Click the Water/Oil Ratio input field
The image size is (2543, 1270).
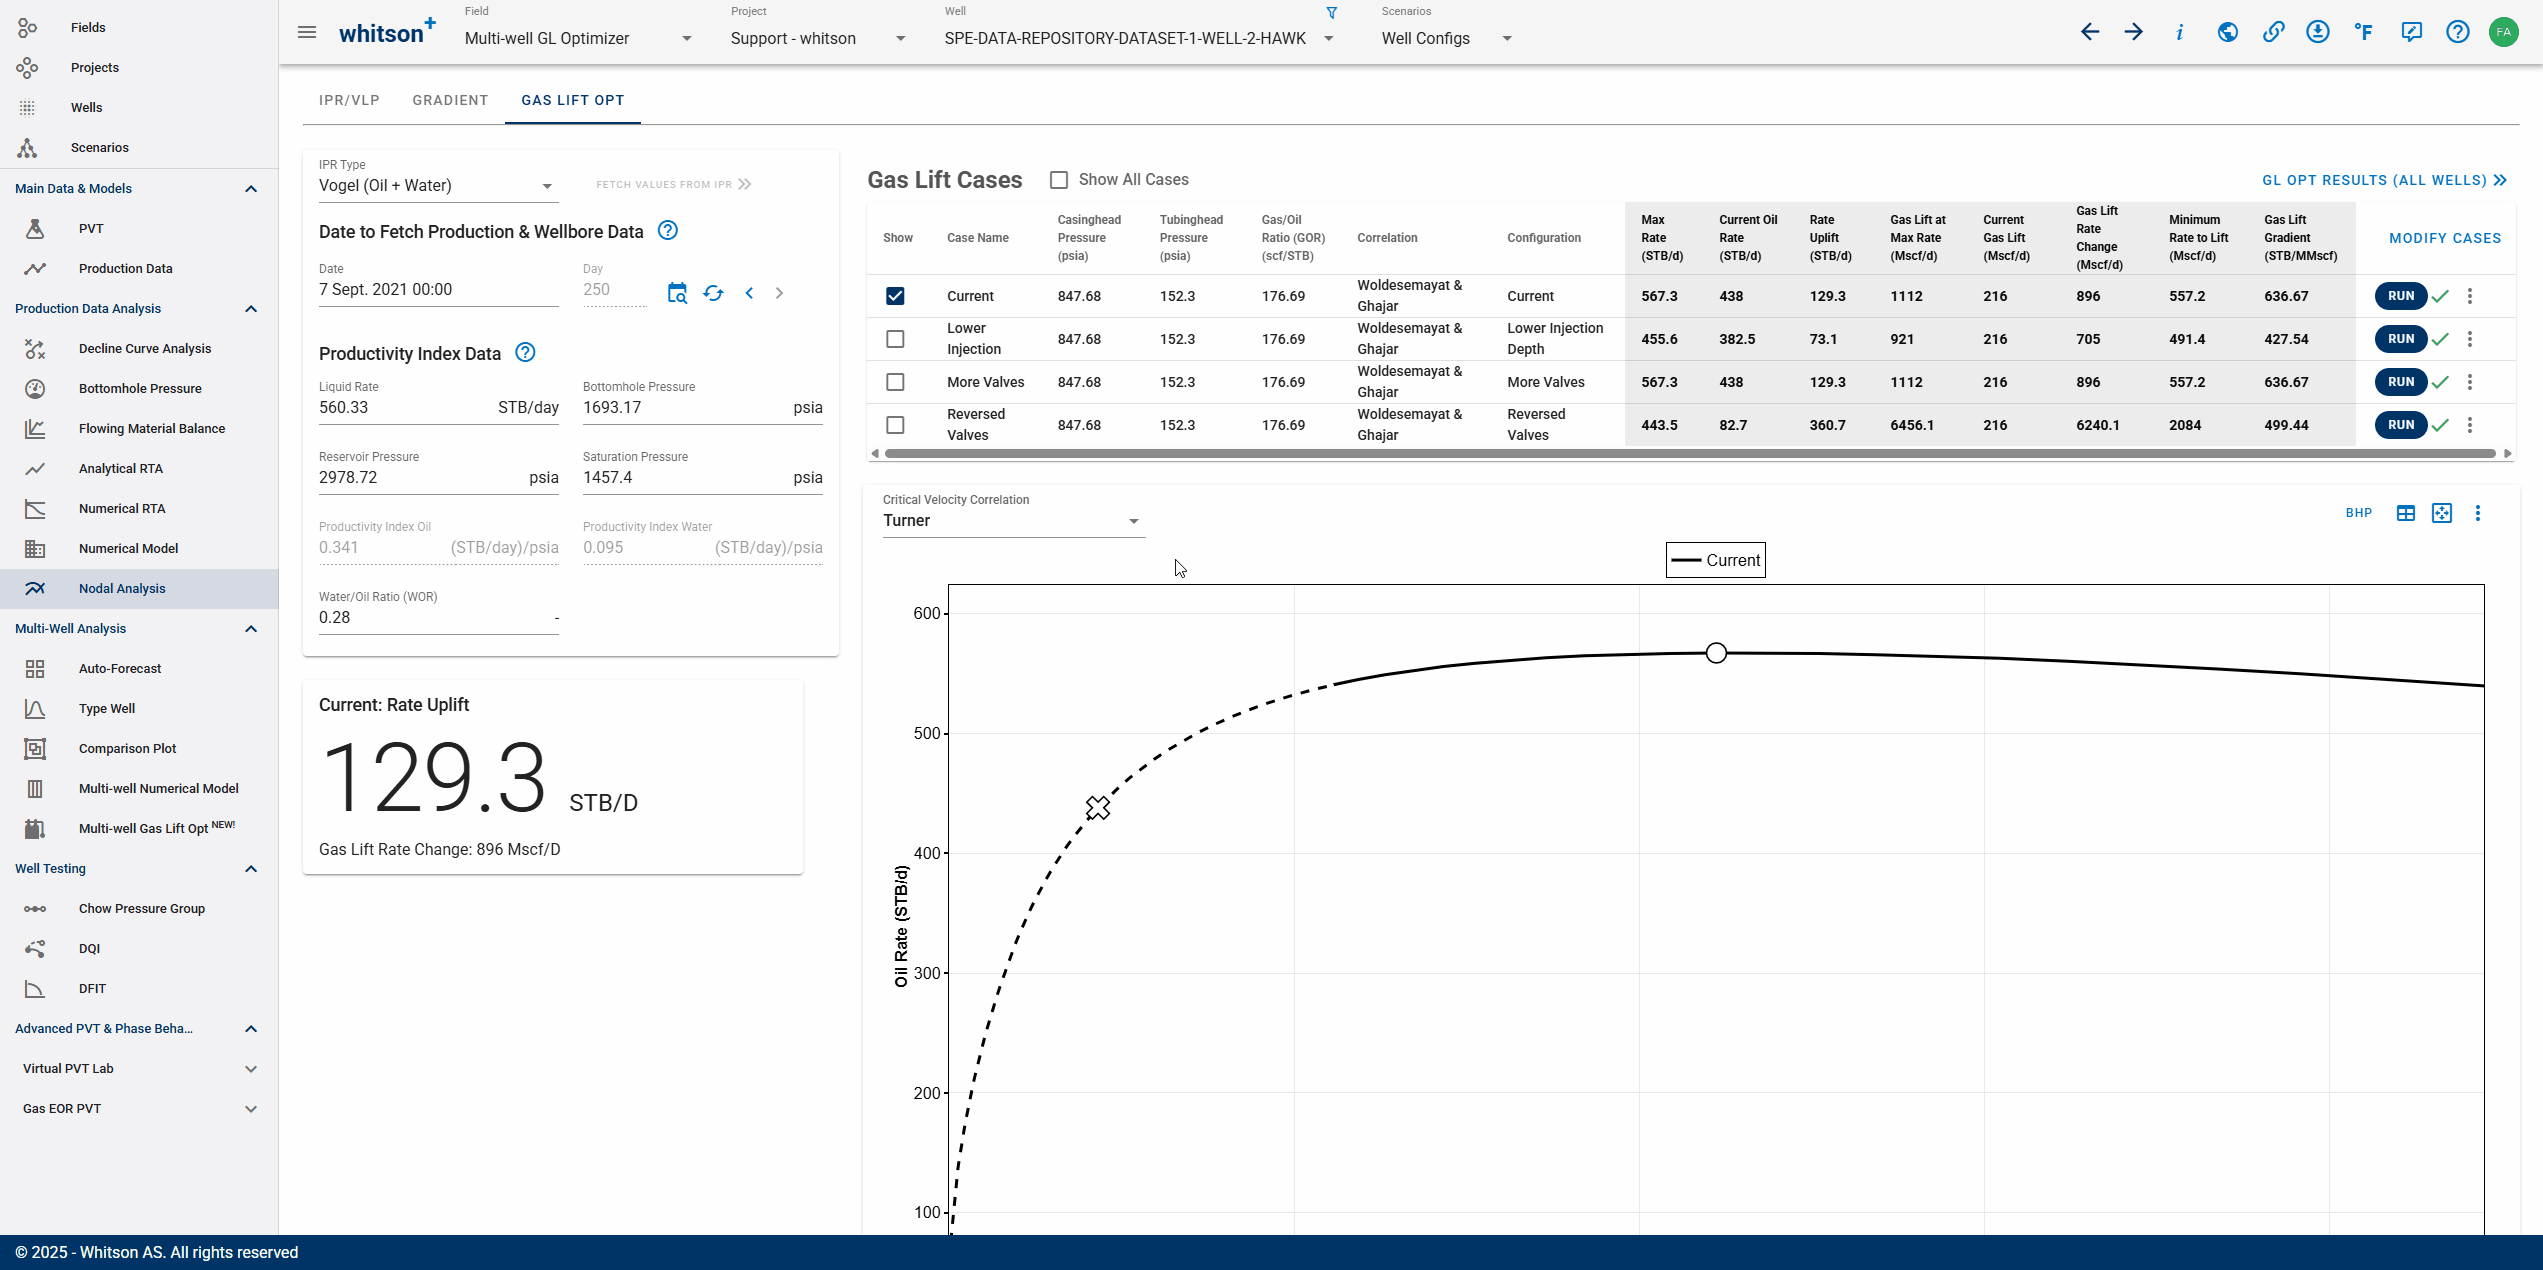(x=438, y=618)
